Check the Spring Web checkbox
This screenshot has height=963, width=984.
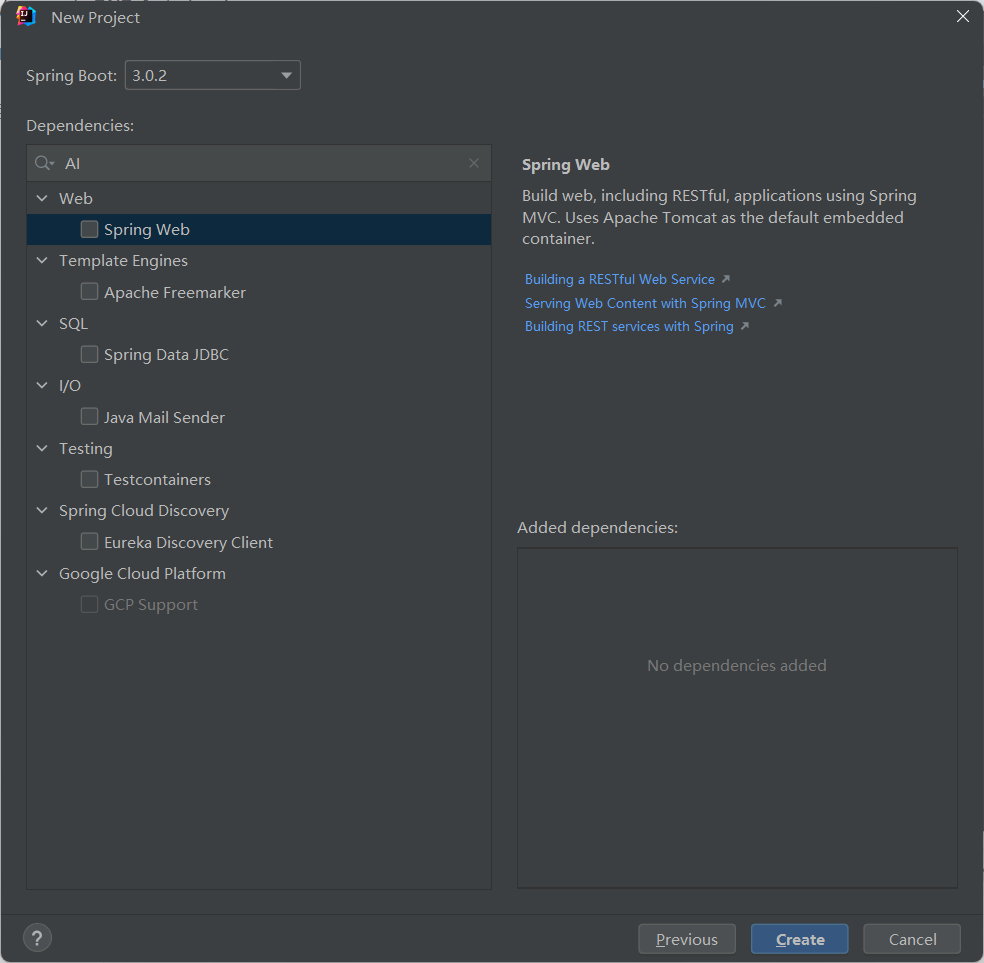click(89, 229)
